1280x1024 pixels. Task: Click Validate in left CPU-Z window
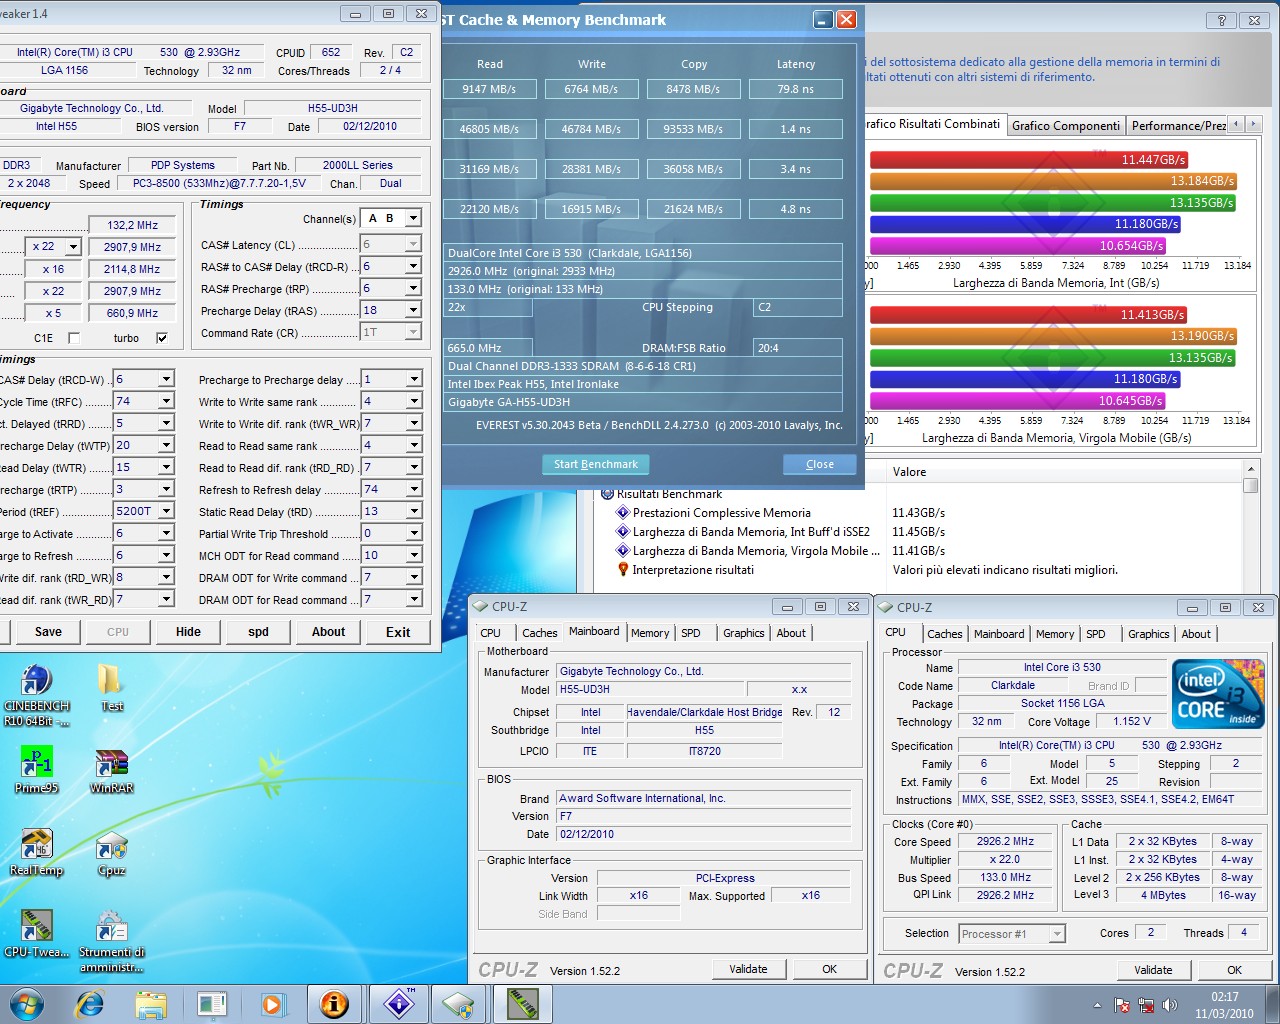pos(748,969)
